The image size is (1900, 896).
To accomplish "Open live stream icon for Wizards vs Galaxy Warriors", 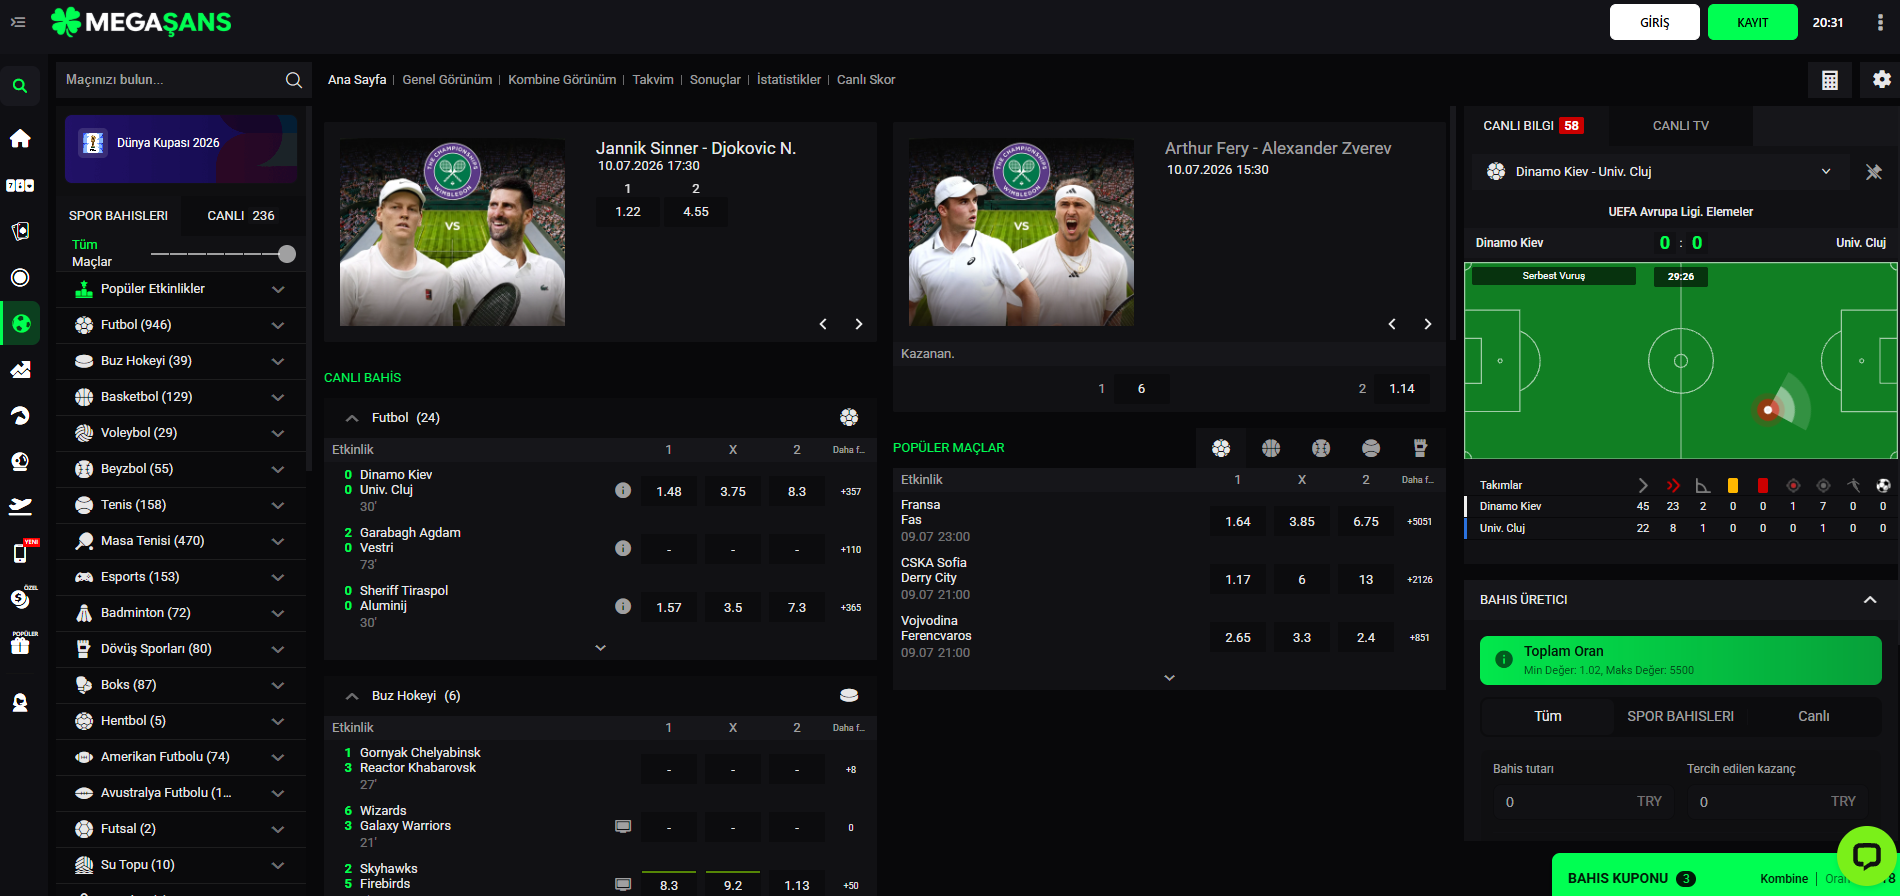I will pos(623,826).
